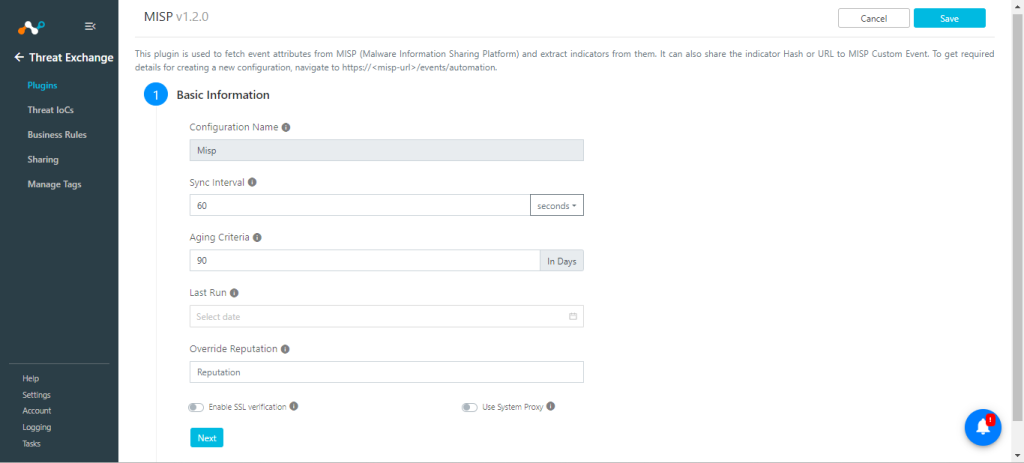Screen dimensions: 1024x463
Task: Click the back arrow beside Threat Exchange
Action: point(20,57)
